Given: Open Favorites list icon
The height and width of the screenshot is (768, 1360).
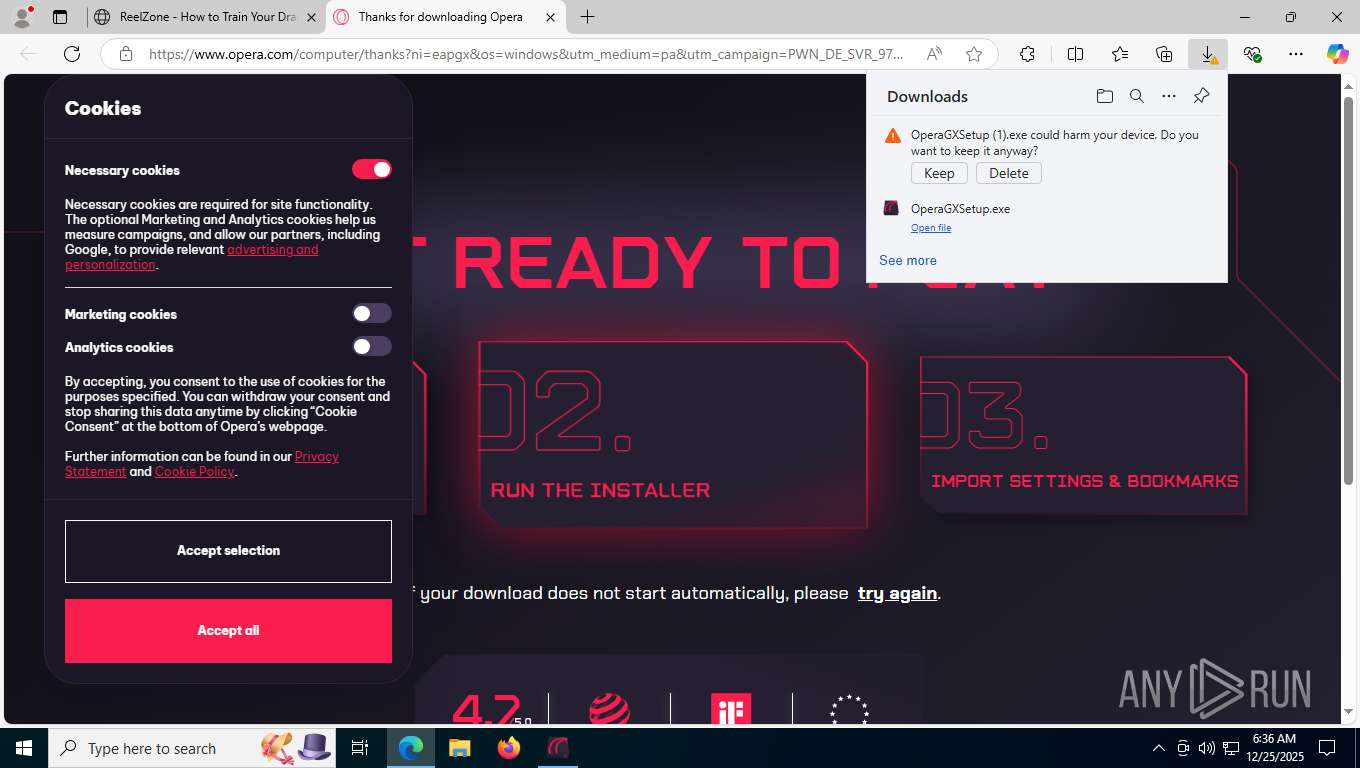Looking at the screenshot, I should pos(1120,54).
